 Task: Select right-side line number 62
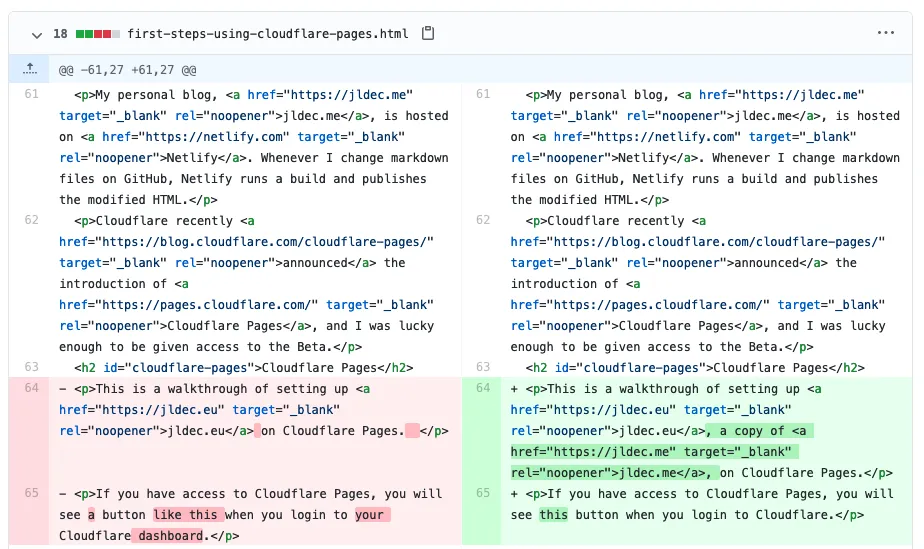tap(483, 220)
